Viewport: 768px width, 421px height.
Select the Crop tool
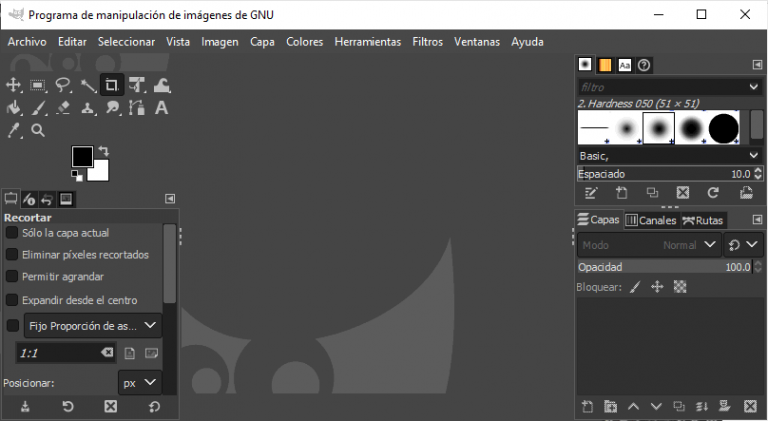coord(112,85)
